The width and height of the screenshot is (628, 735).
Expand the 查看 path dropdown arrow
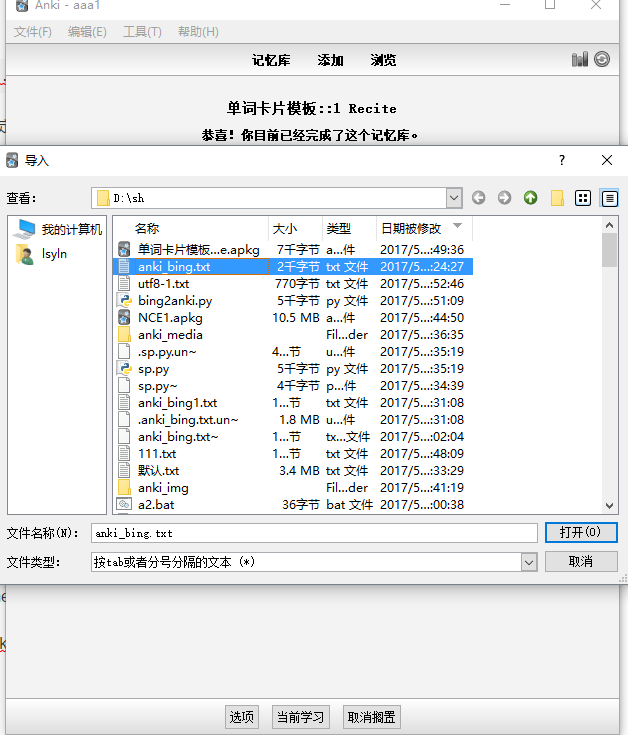454,198
